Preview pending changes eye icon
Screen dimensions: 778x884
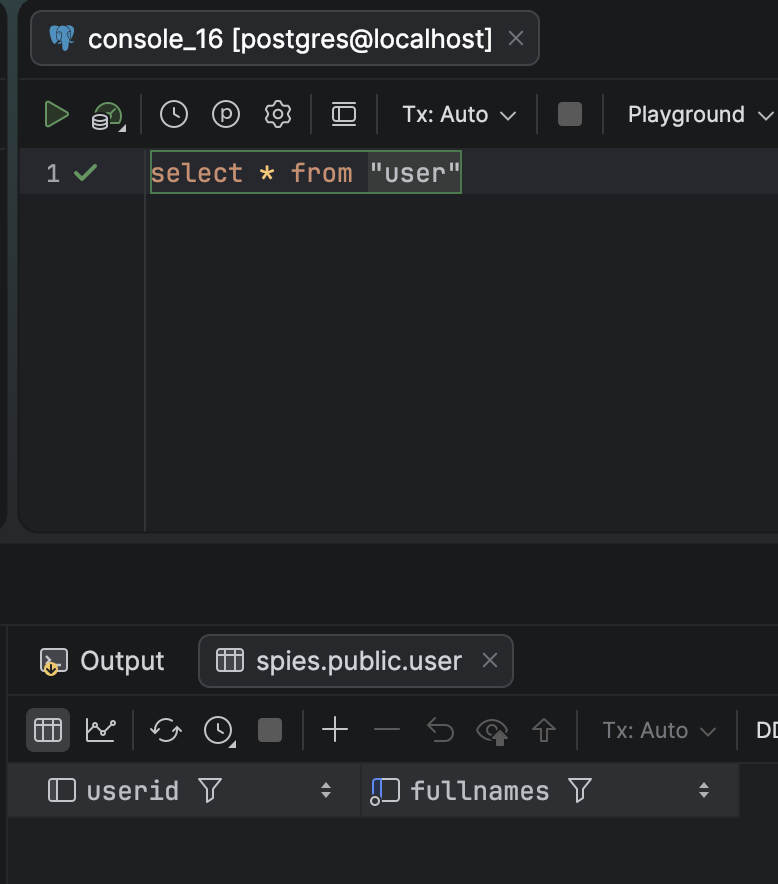point(492,731)
